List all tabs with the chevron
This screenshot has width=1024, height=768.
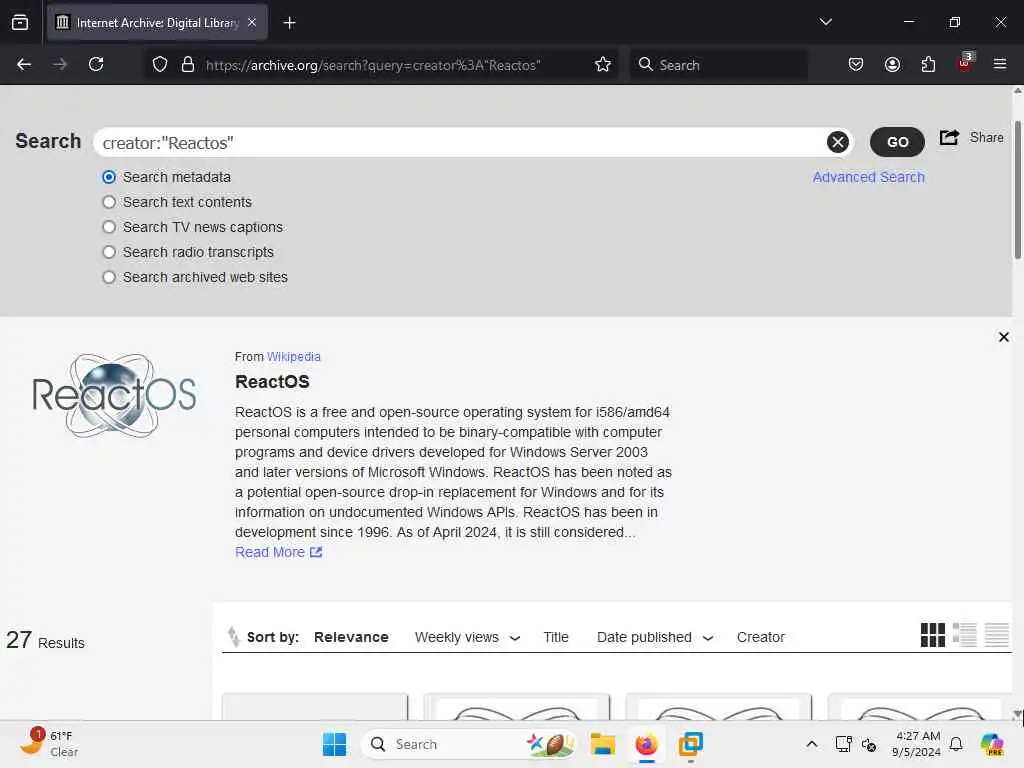pos(825,22)
